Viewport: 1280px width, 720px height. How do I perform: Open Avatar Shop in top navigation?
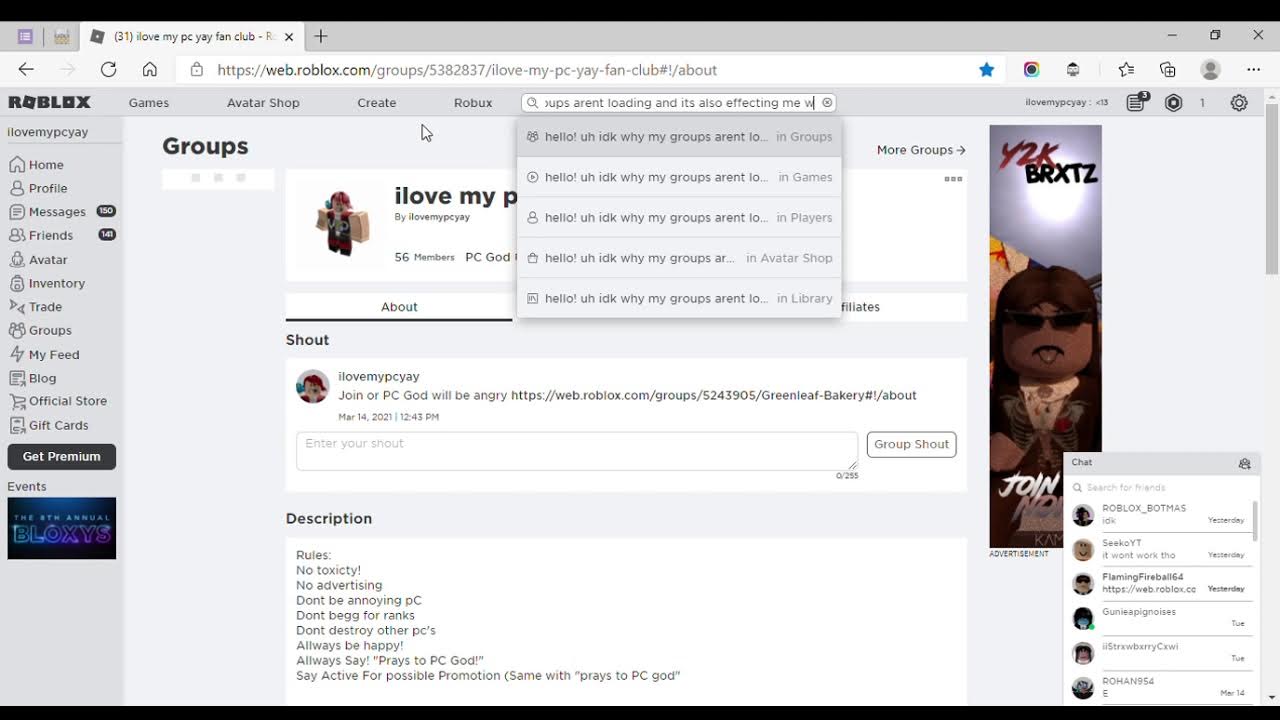click(263, 102)
